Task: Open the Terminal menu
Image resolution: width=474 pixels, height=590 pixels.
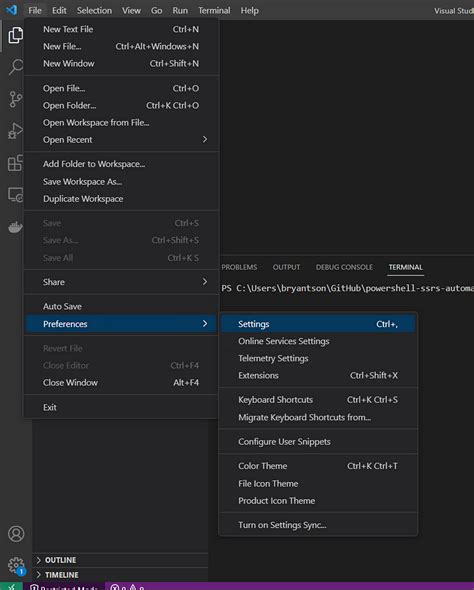Action: tap(214, 11)
